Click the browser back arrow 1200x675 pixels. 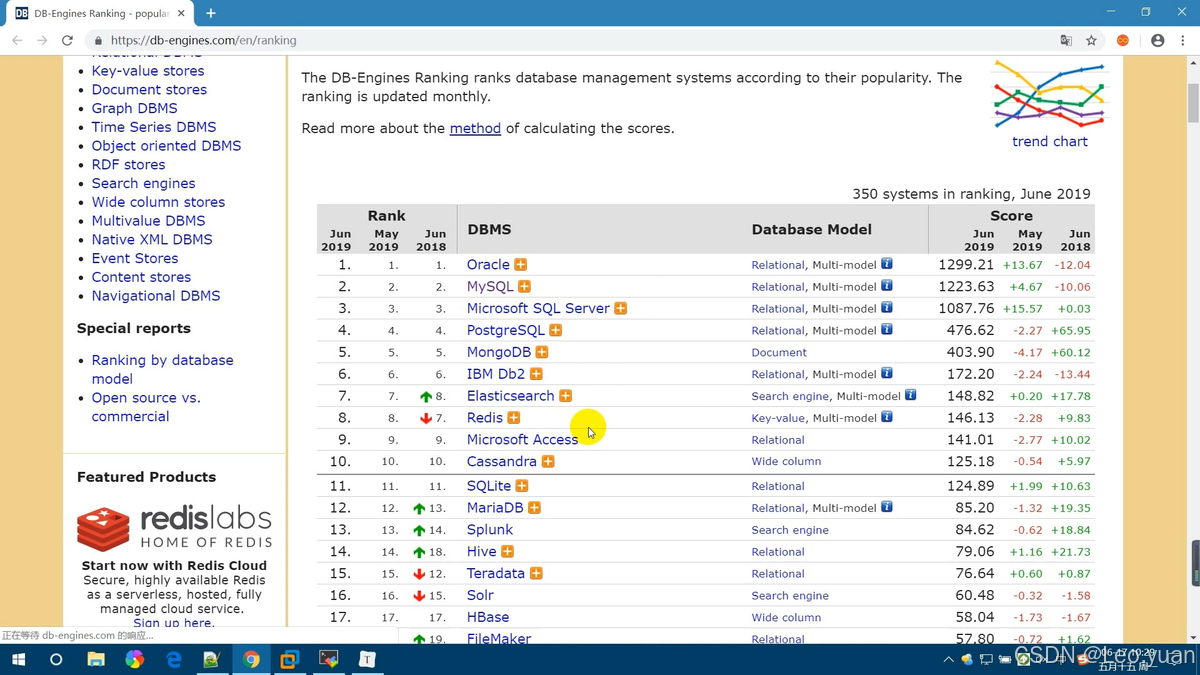pos(17,41)
